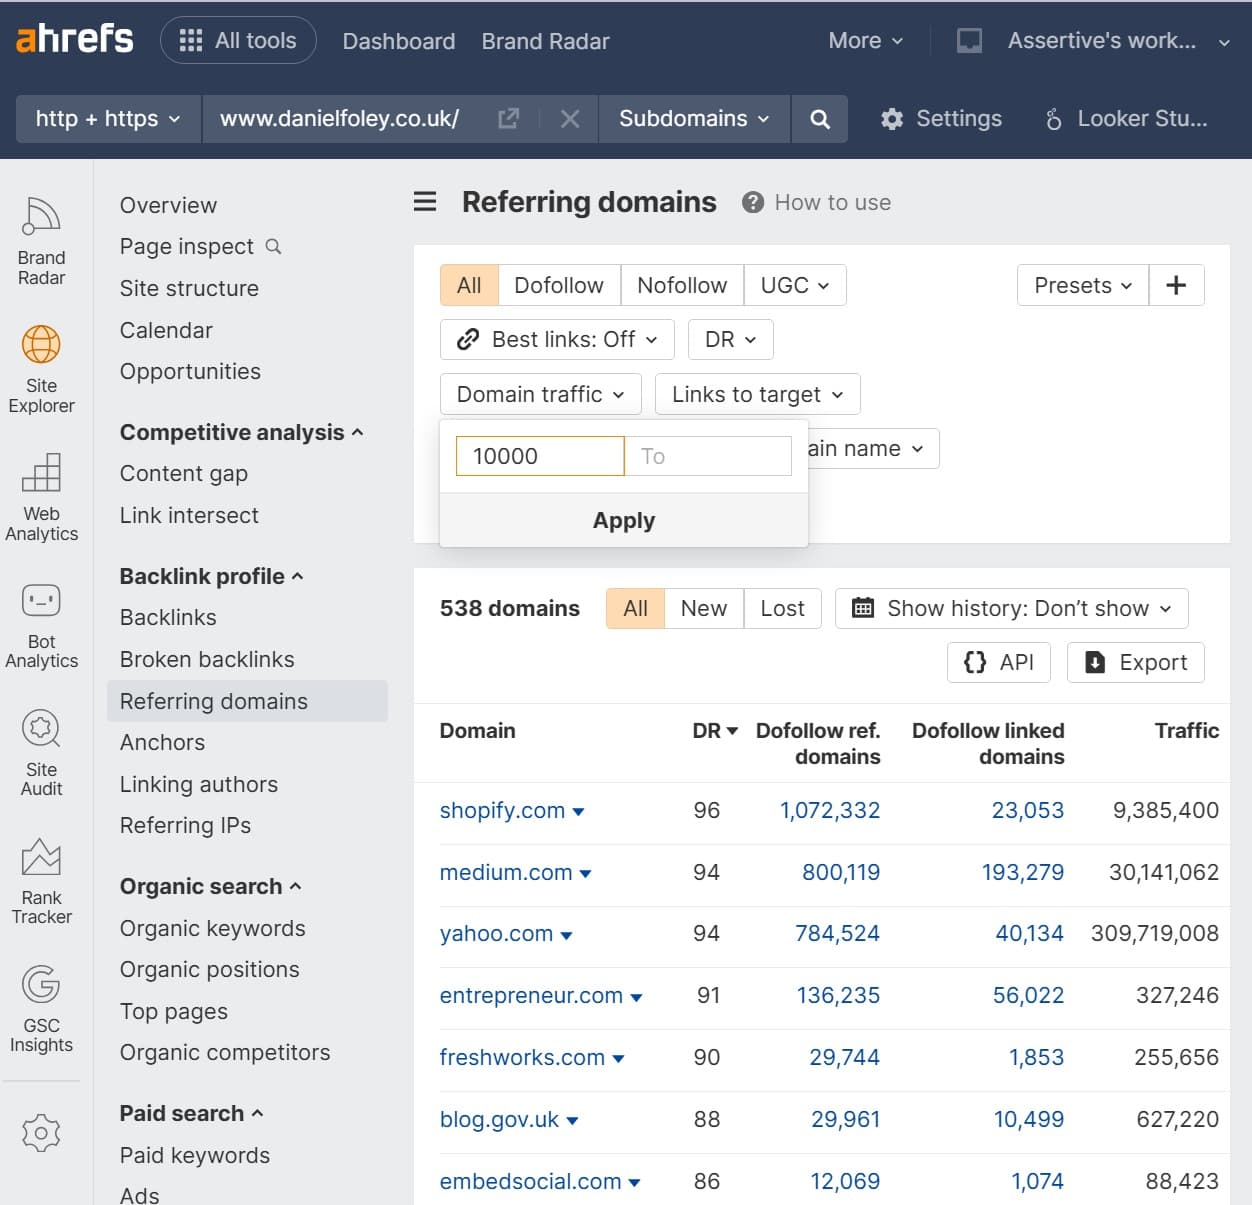Add a new preset with plus button

point(1176,285)
